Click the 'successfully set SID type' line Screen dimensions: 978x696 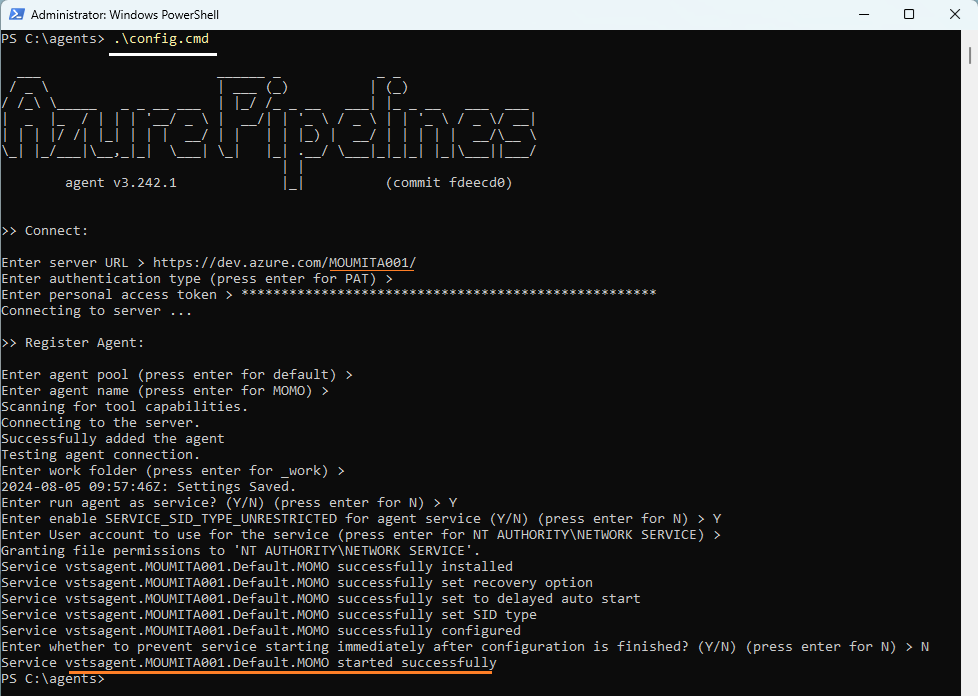269,615
